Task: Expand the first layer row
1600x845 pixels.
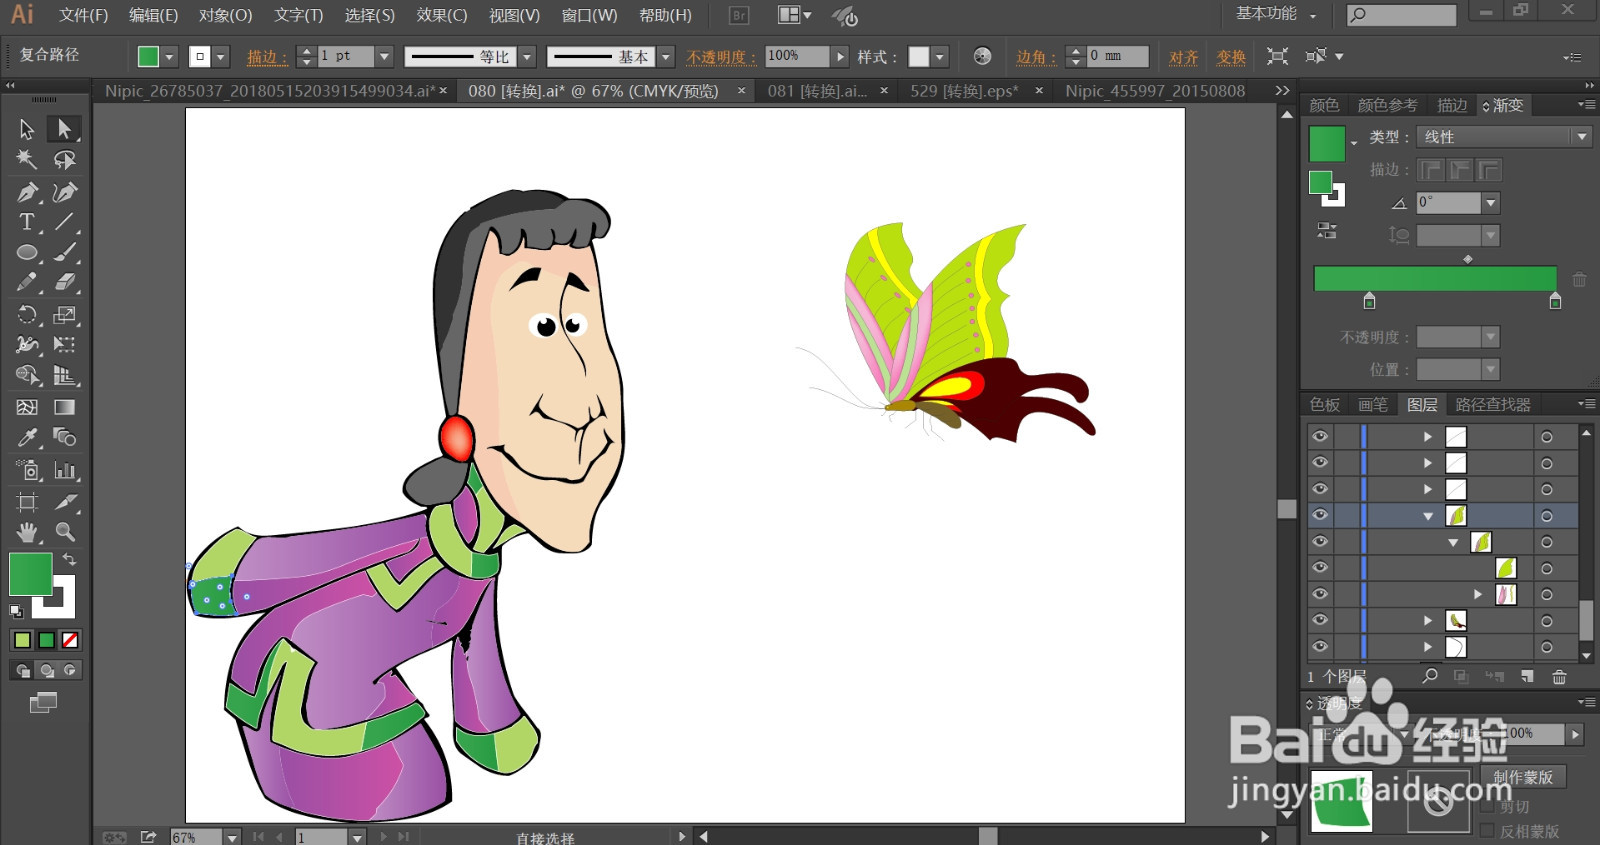Action: tap(1428, 437)
